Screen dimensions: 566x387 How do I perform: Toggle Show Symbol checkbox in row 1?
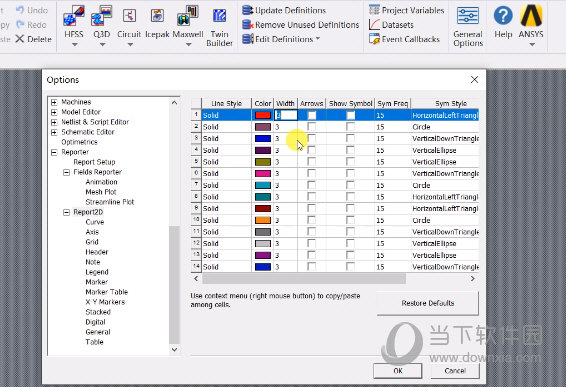(x=350, y=115)
